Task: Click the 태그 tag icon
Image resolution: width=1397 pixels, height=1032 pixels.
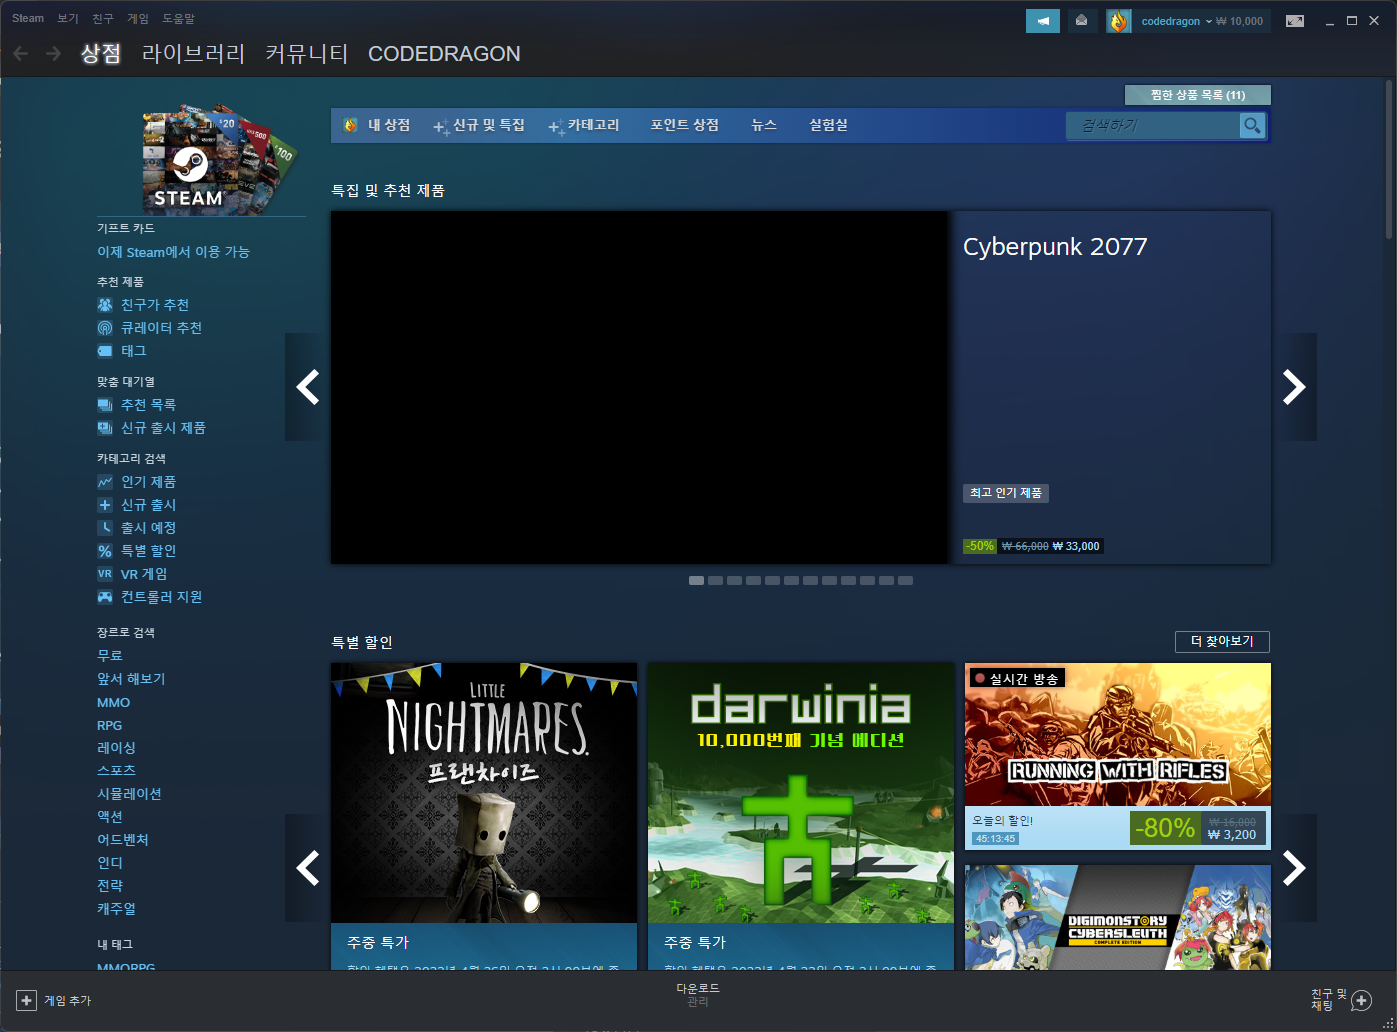Action: click(105, 351)
